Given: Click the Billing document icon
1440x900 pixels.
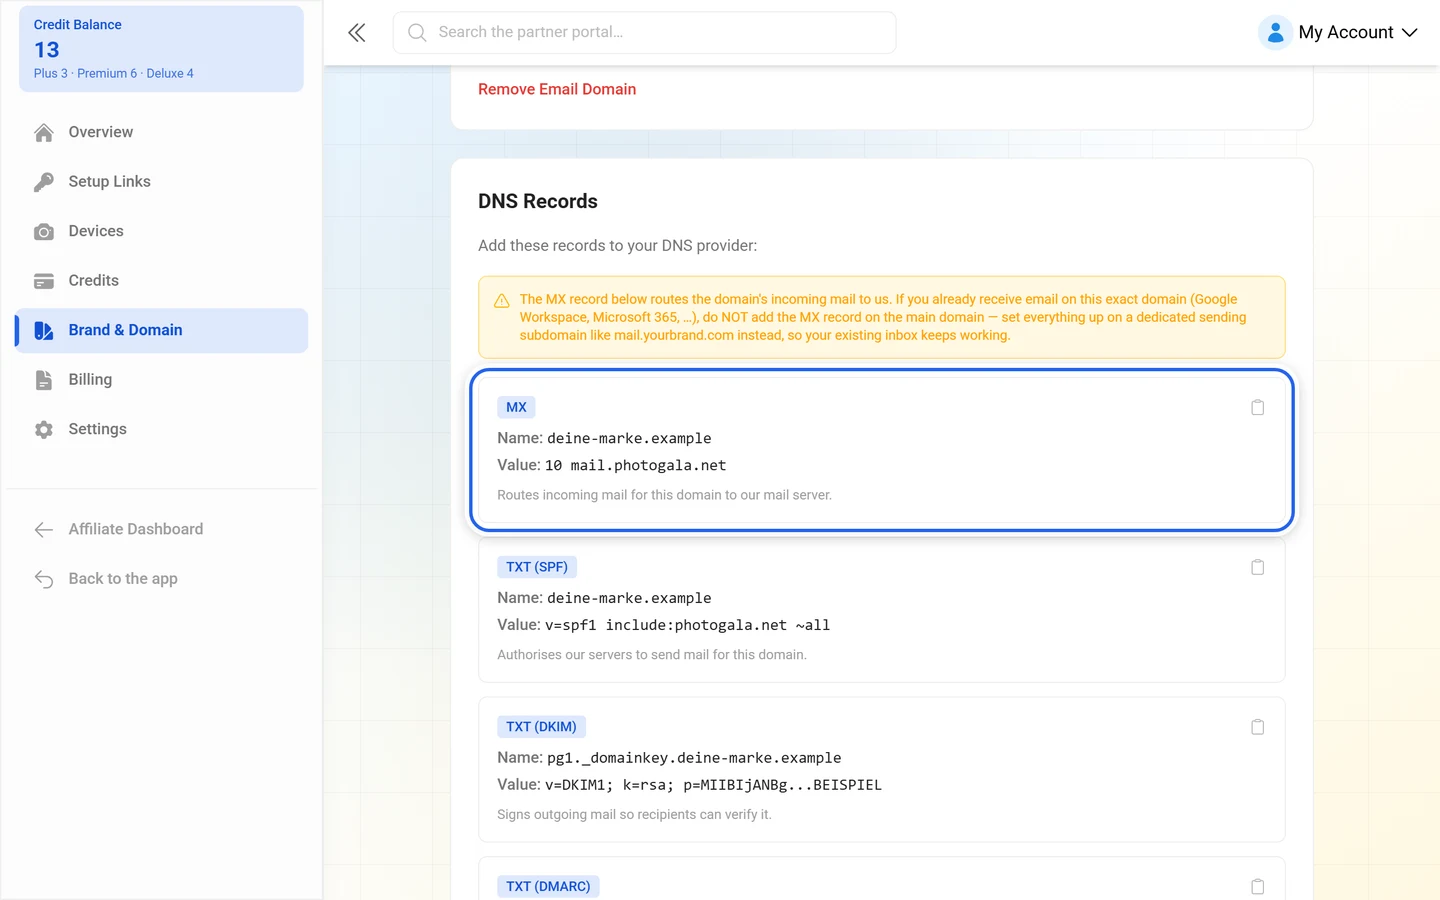Looking at the screenshot, I should pos(44,380).
